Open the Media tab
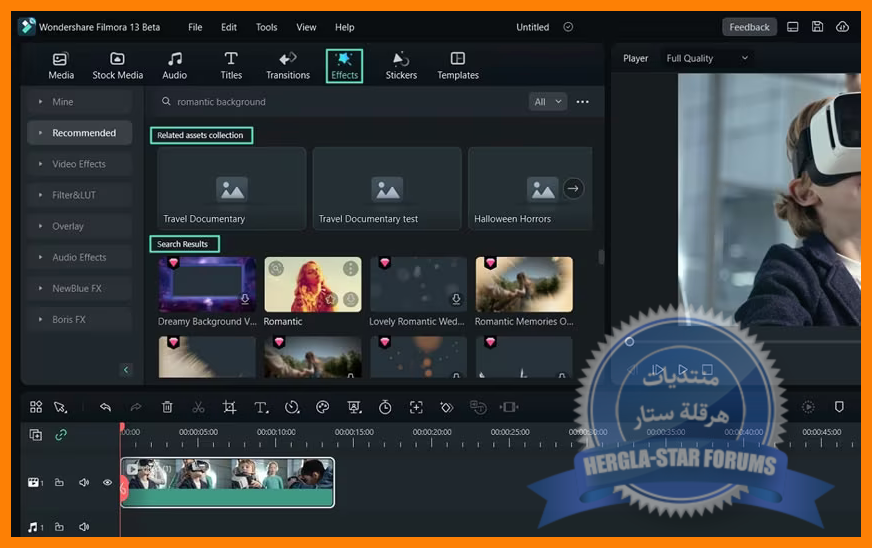 point(61,66)
